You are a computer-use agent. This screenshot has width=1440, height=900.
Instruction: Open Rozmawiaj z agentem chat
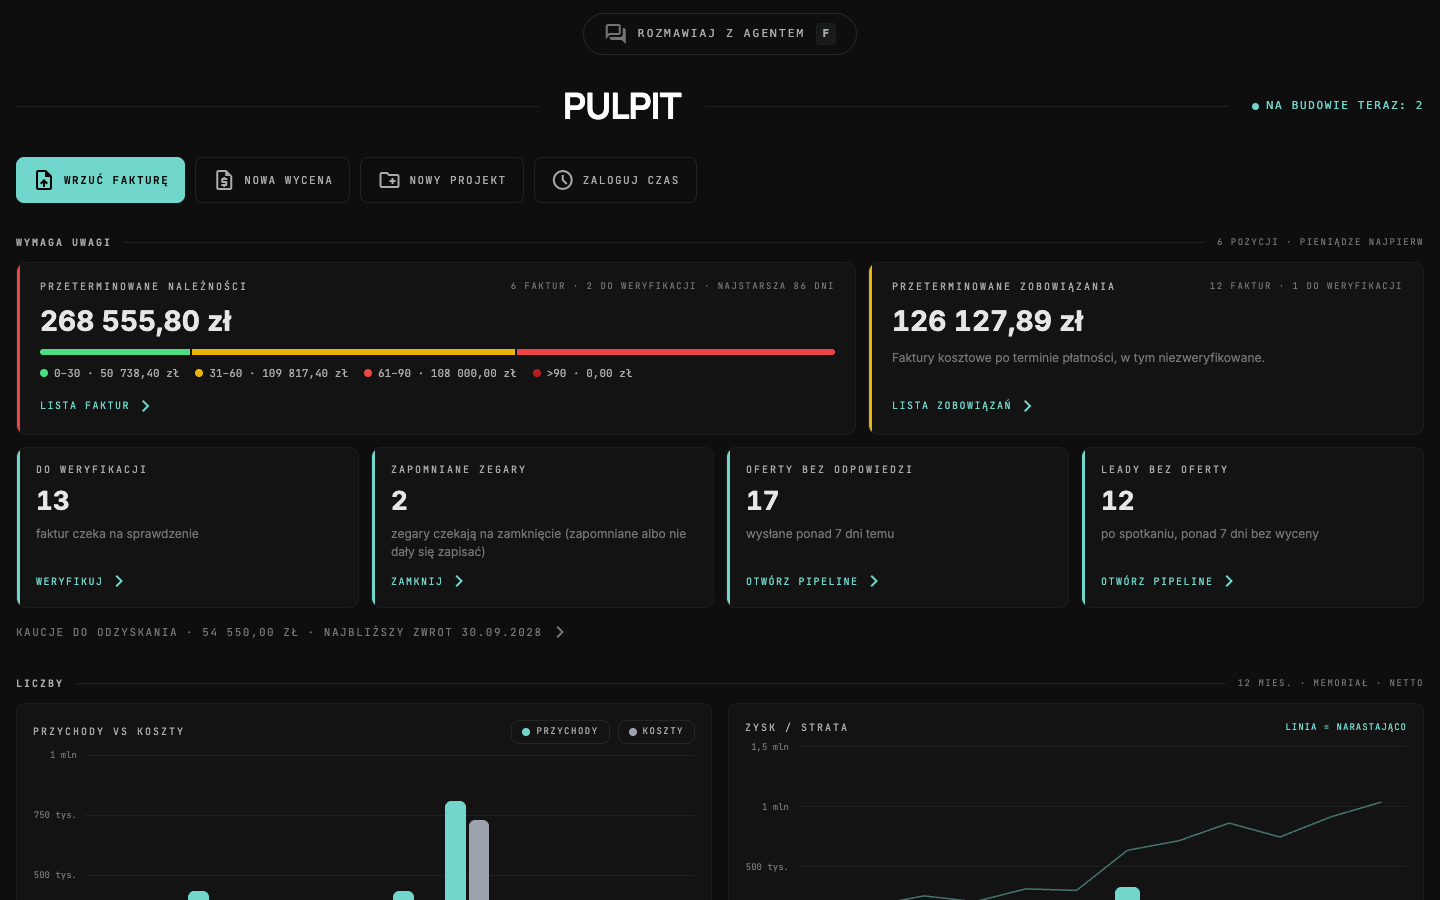point(720,34)
